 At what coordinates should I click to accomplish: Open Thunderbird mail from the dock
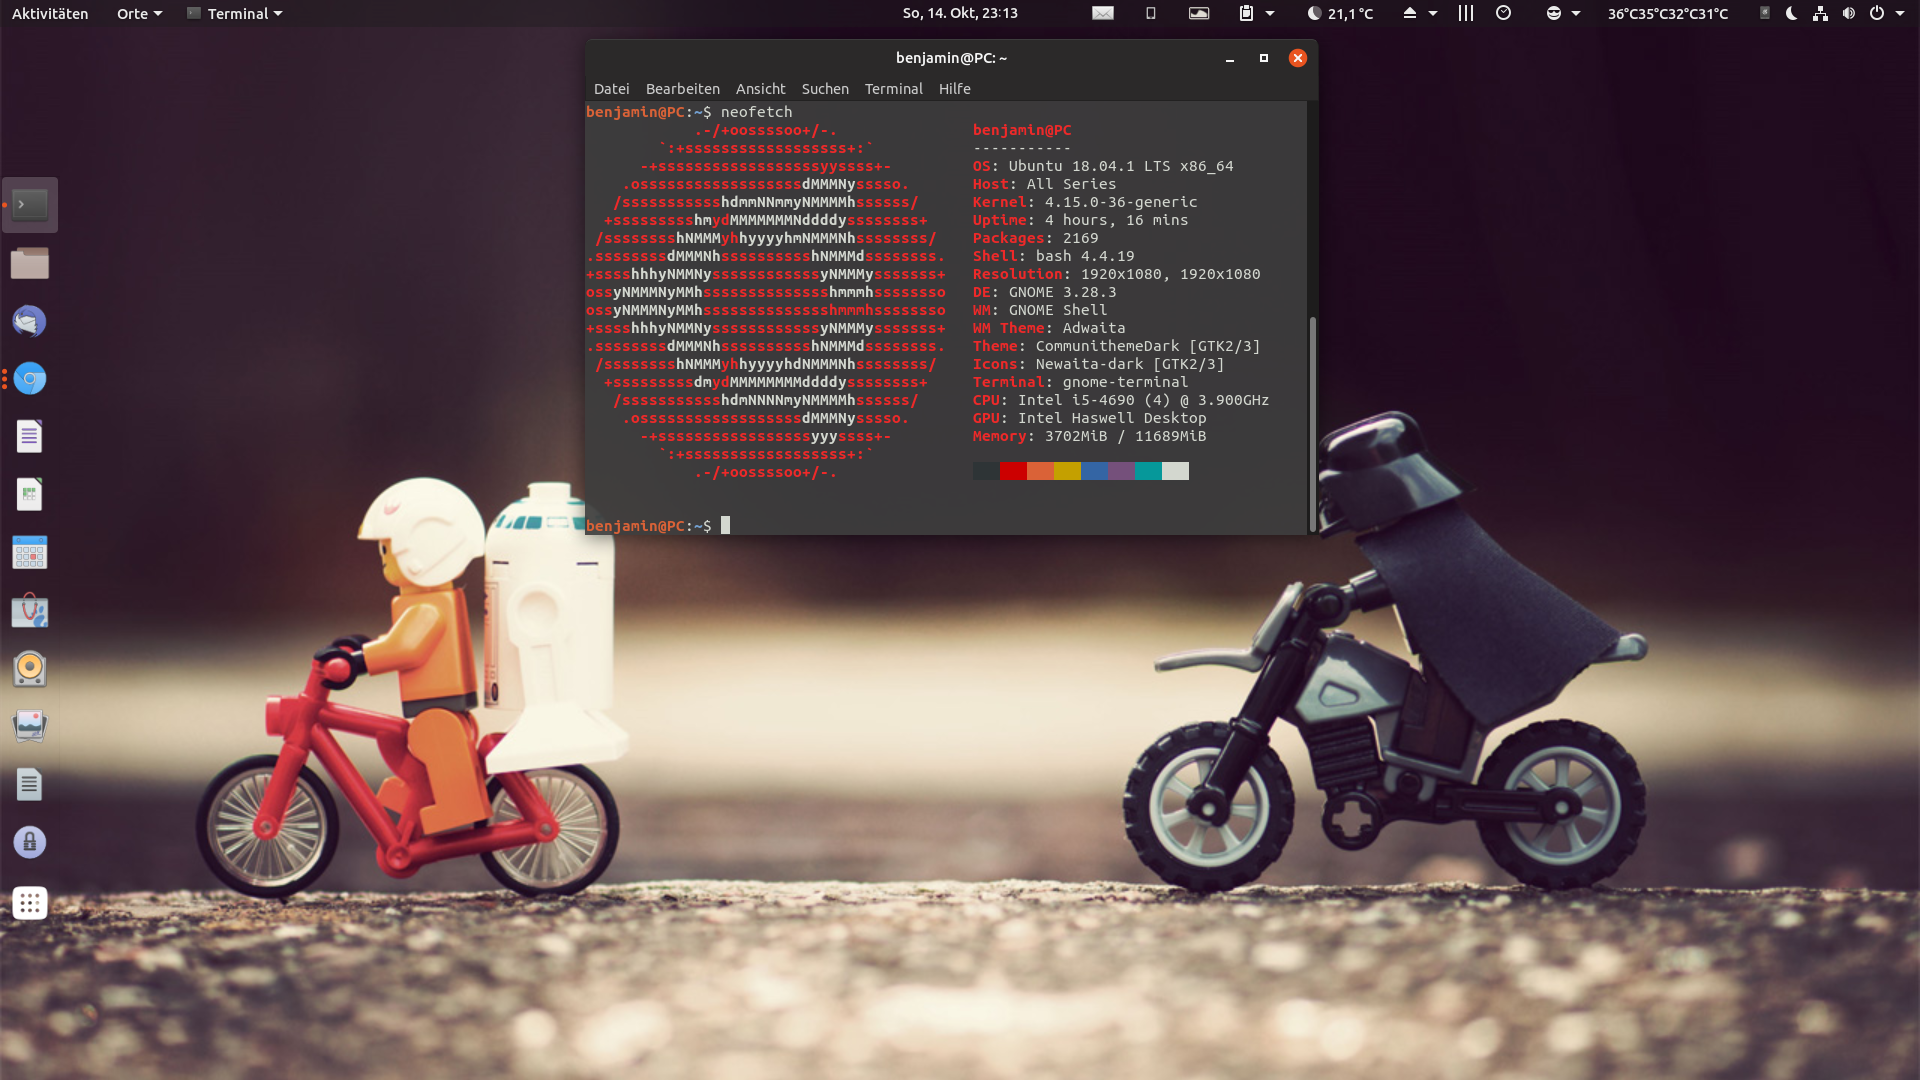29,321
